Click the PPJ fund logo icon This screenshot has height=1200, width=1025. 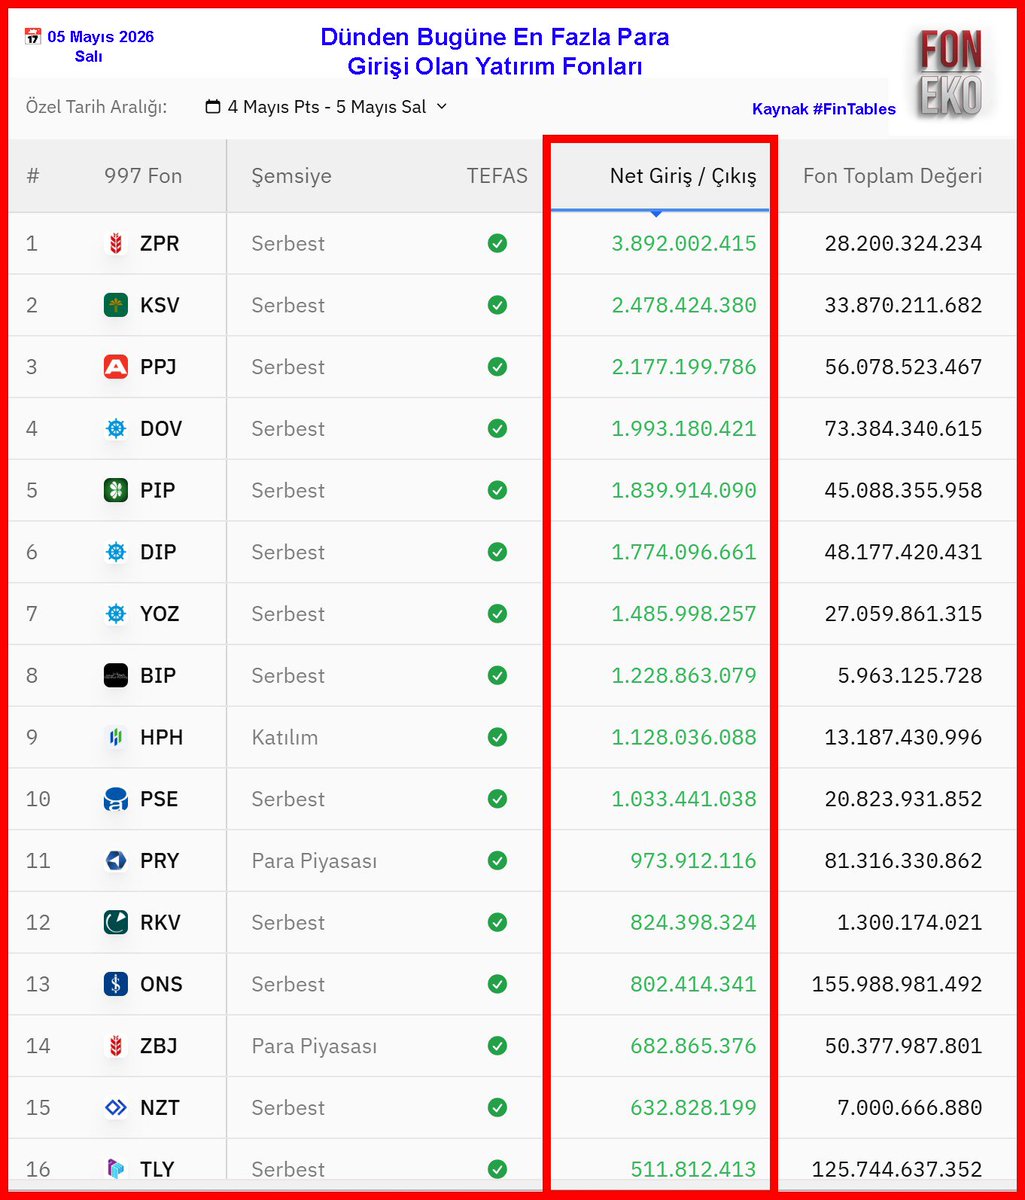tap(116, 367)
